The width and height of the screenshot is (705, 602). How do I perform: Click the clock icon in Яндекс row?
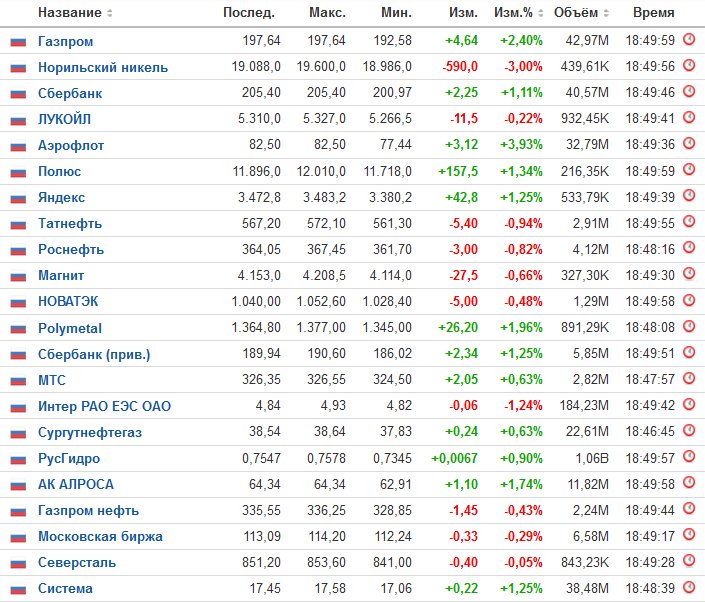[x=689, y=196]
